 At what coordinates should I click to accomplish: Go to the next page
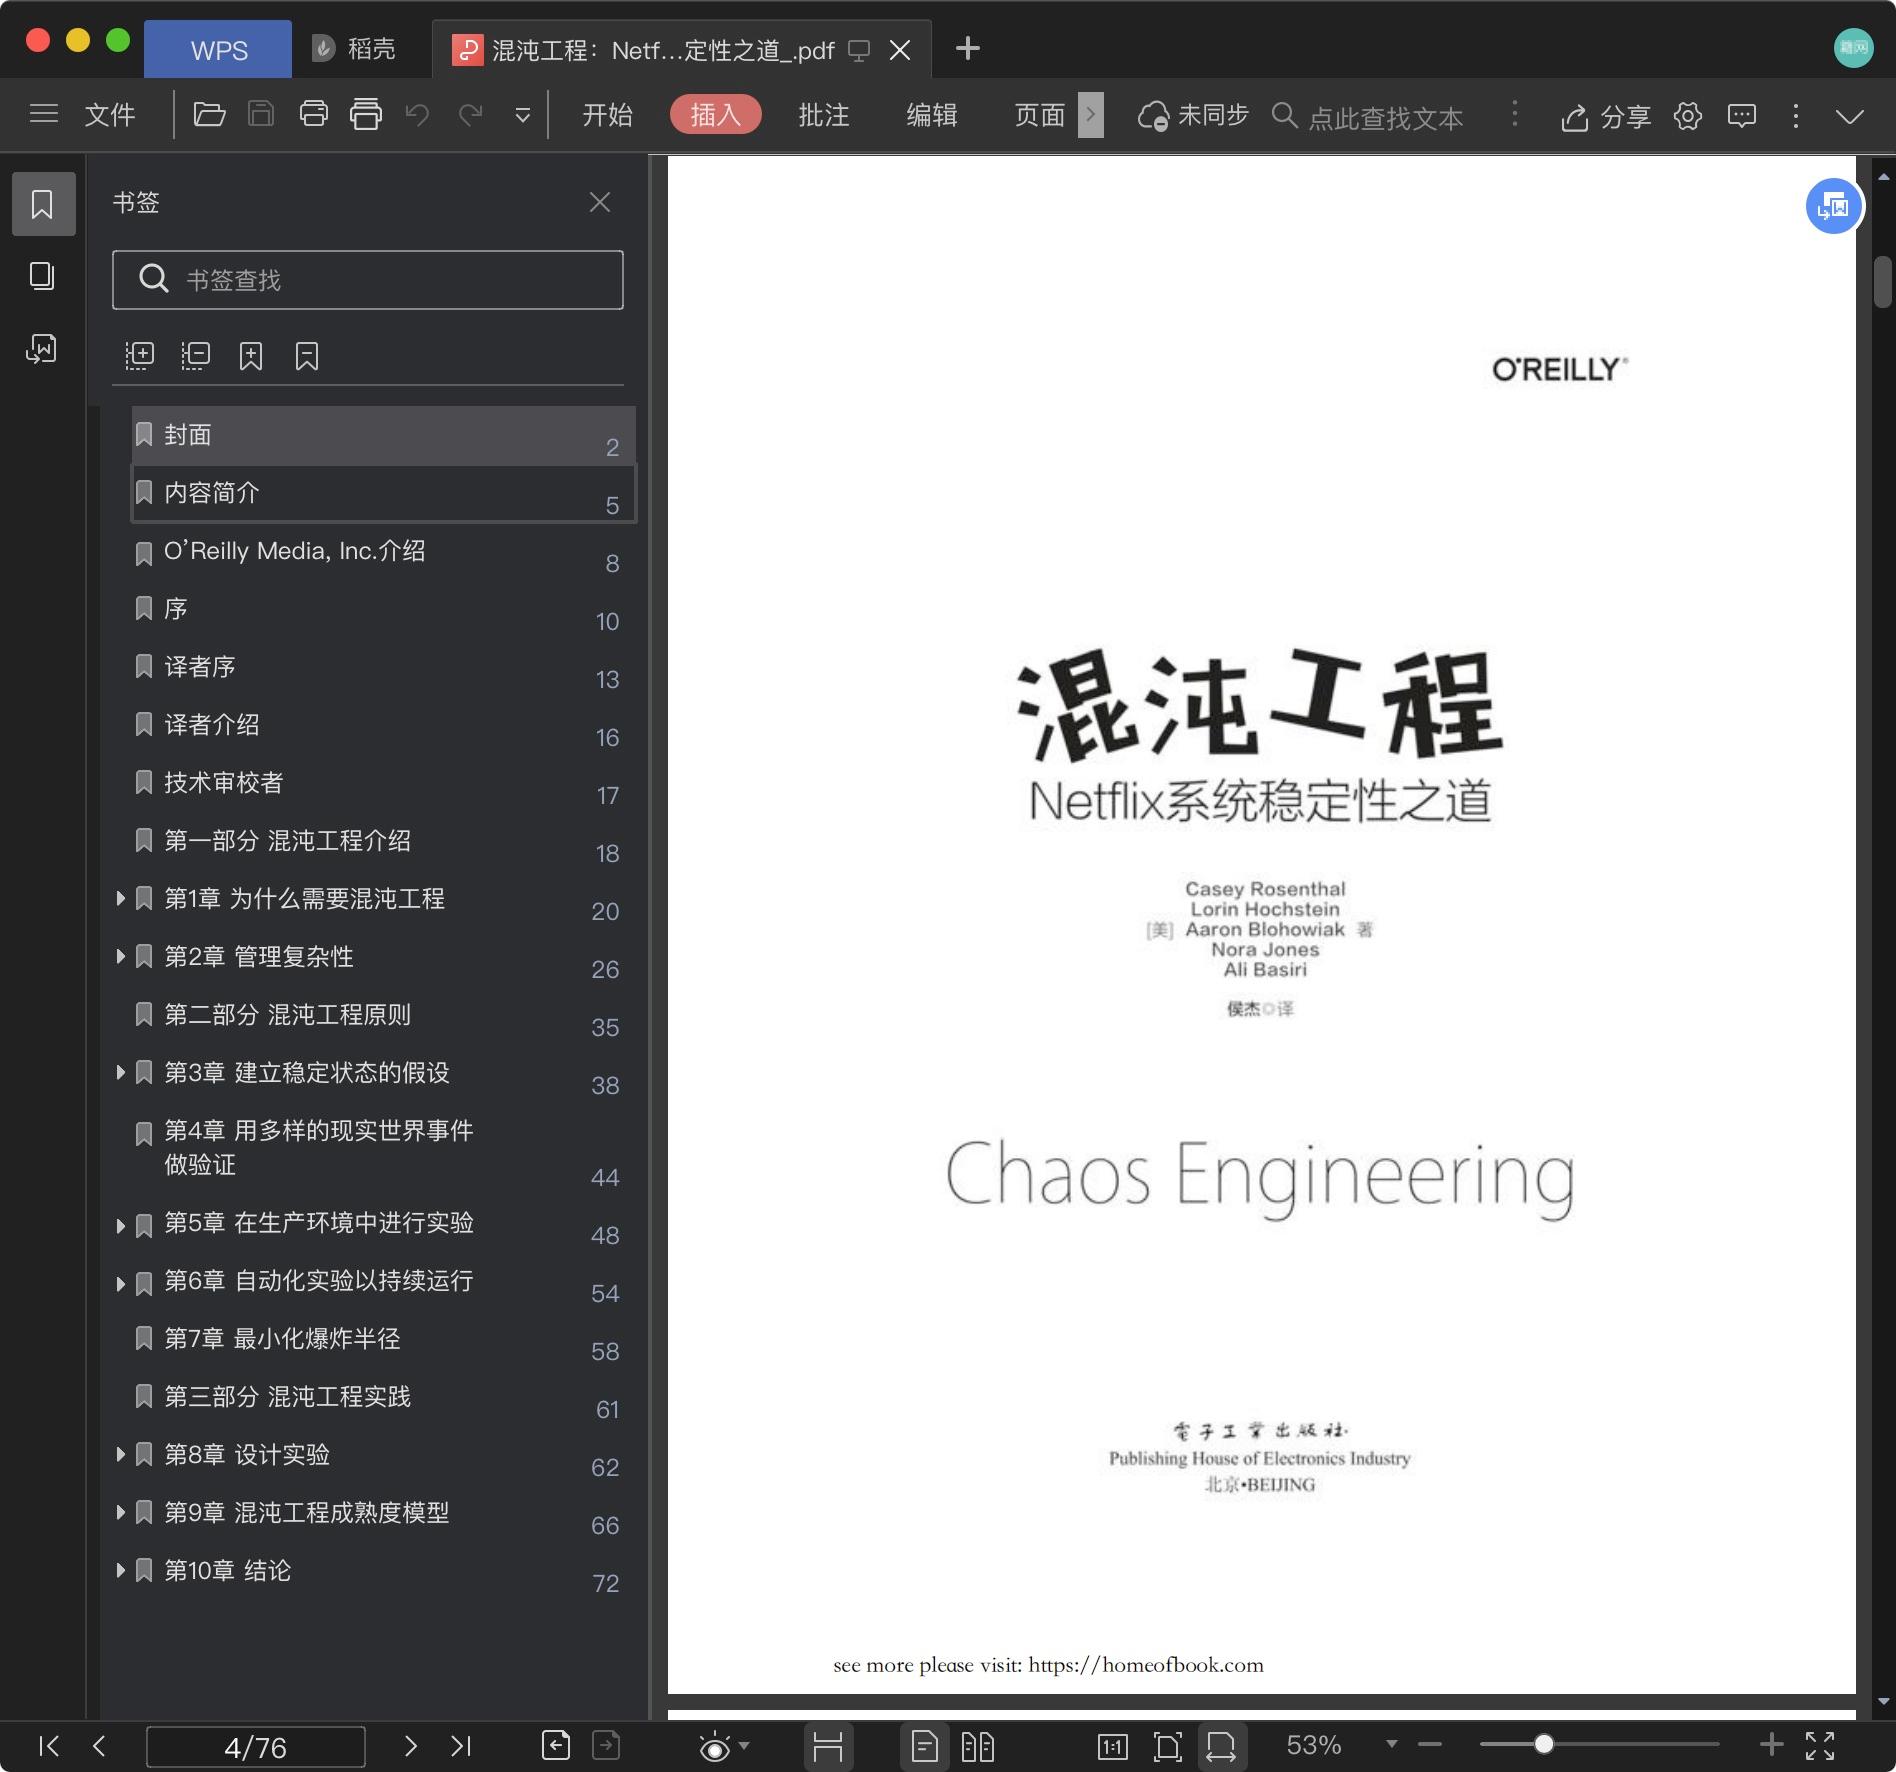point(410,1746)
